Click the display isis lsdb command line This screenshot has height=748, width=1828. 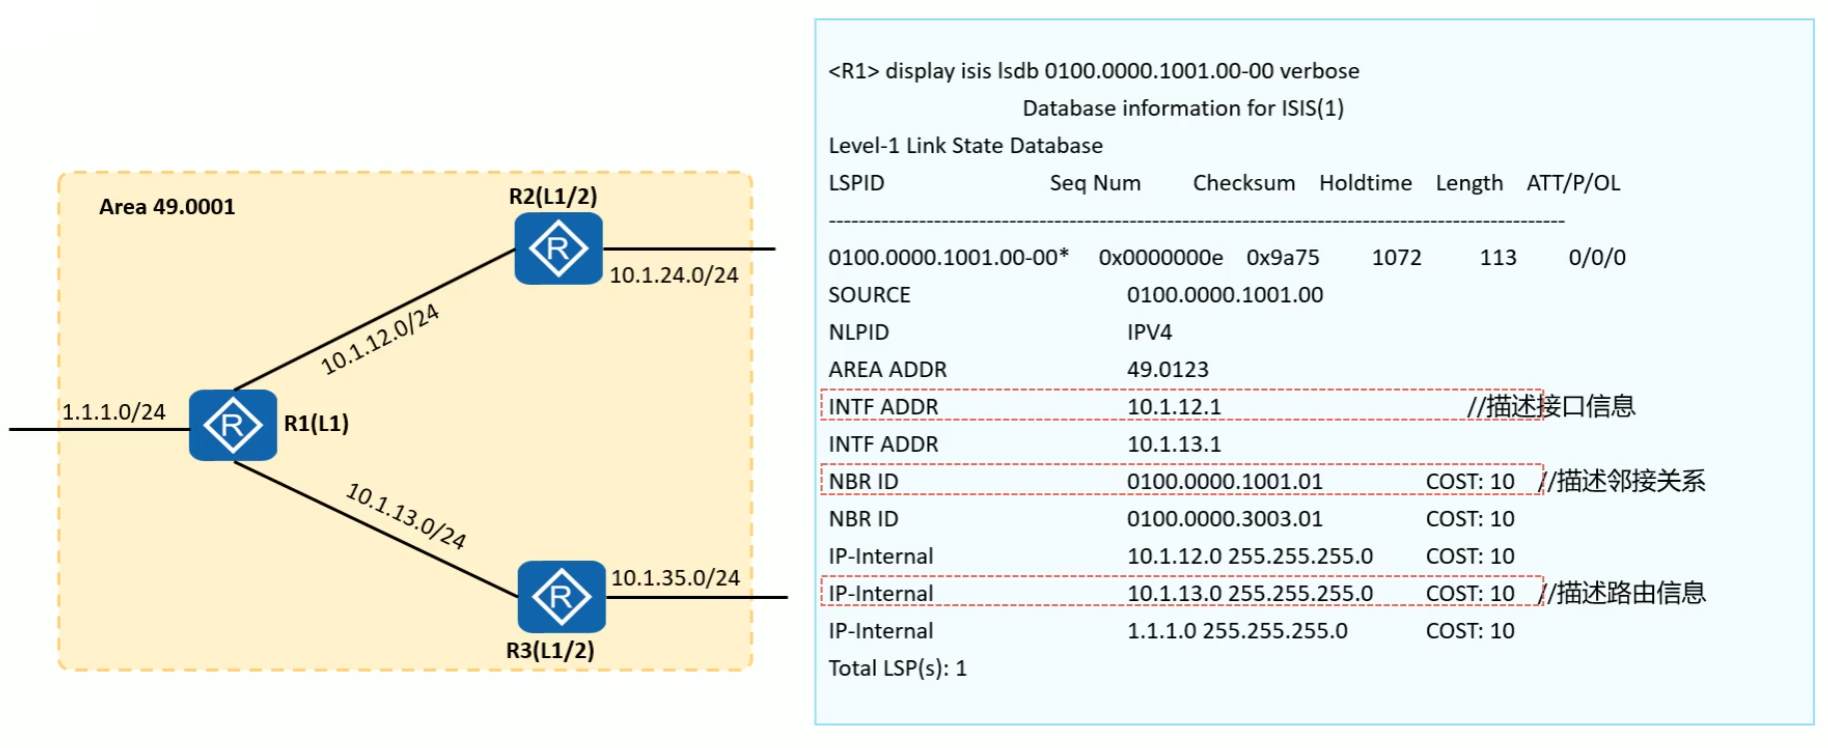coord(1093,71)
